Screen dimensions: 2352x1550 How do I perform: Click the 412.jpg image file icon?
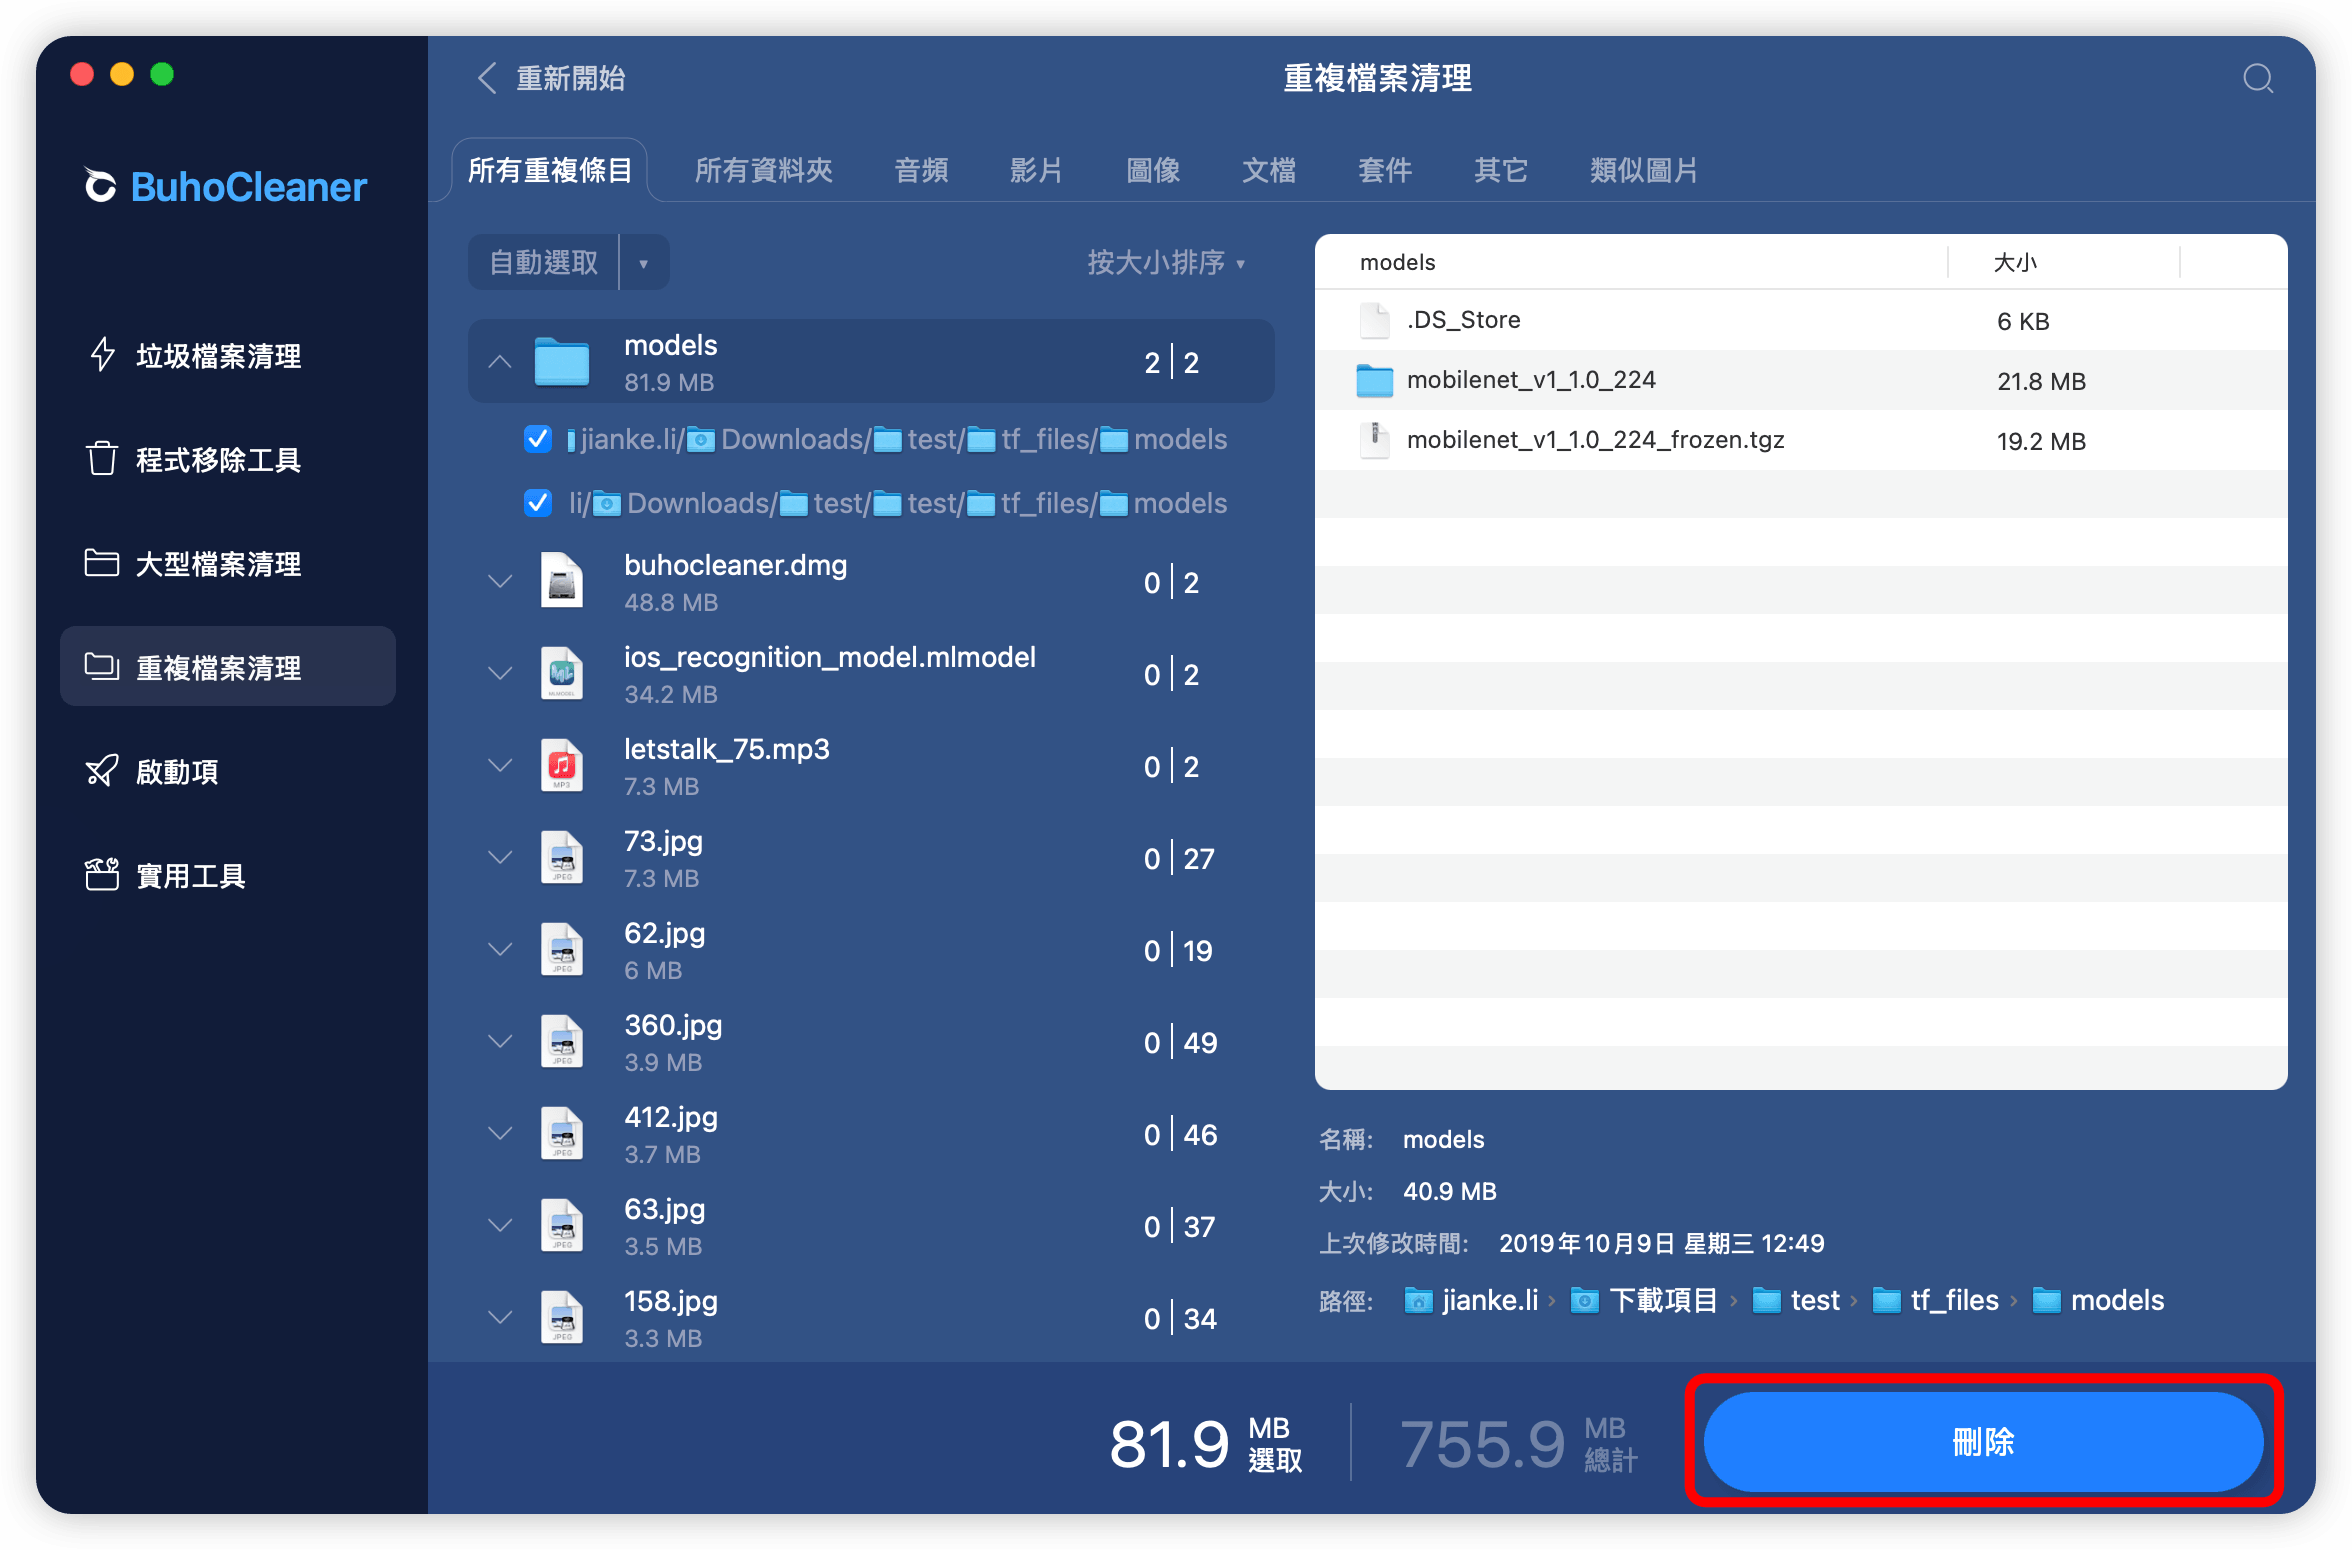[x=562, y=1134]
